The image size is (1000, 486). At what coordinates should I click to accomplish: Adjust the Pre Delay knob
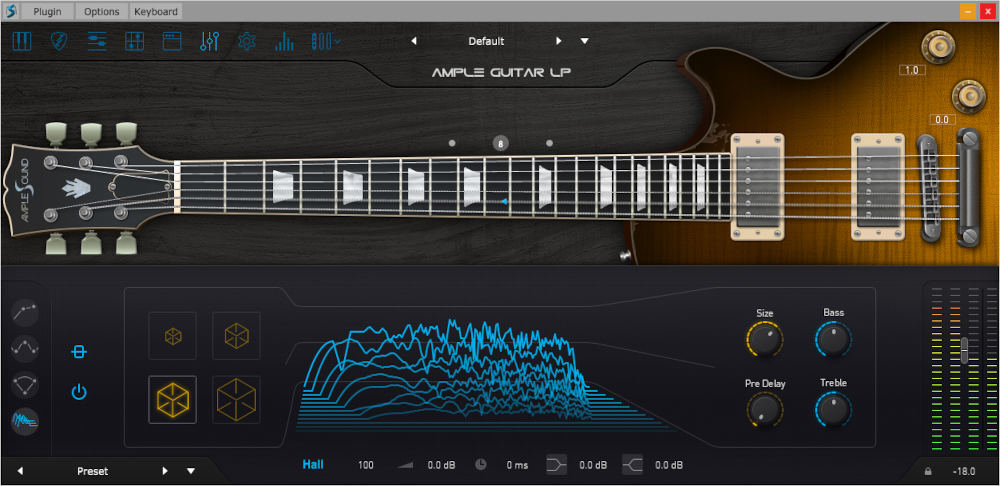click(x=764, y=410)
